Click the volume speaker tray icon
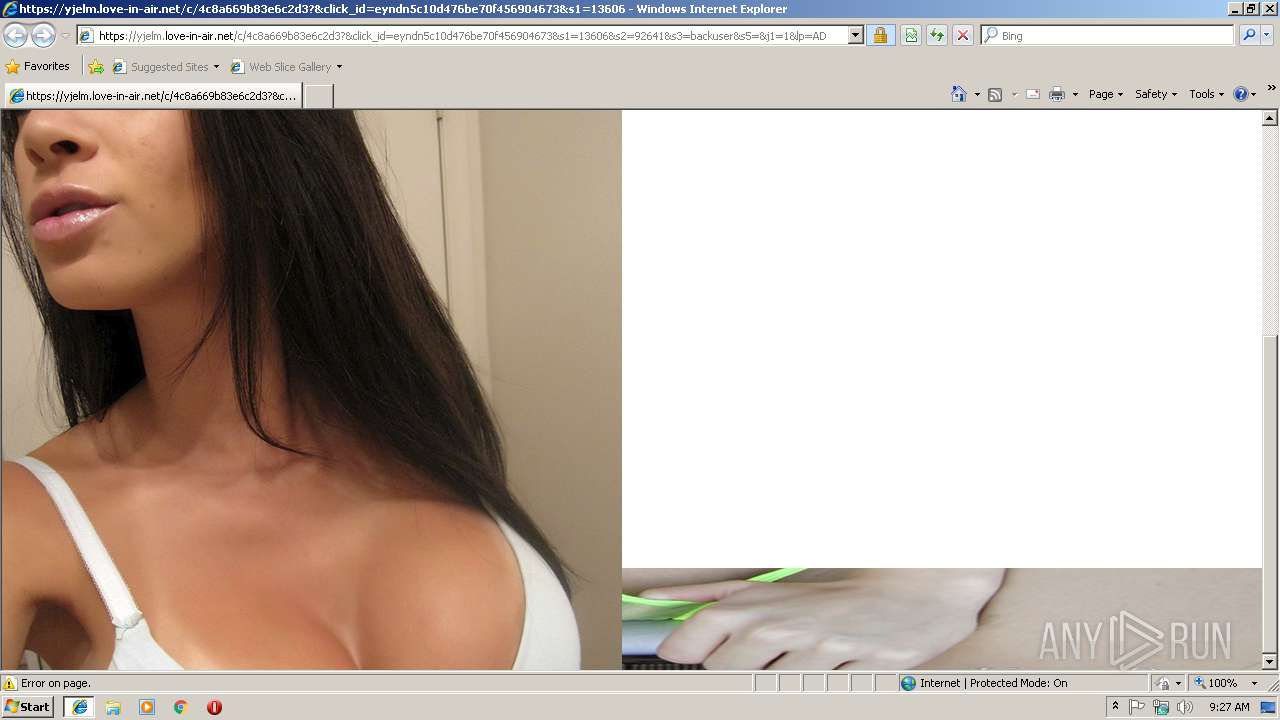Screen dimensions: 1280x720 [x=1185, y=707]
